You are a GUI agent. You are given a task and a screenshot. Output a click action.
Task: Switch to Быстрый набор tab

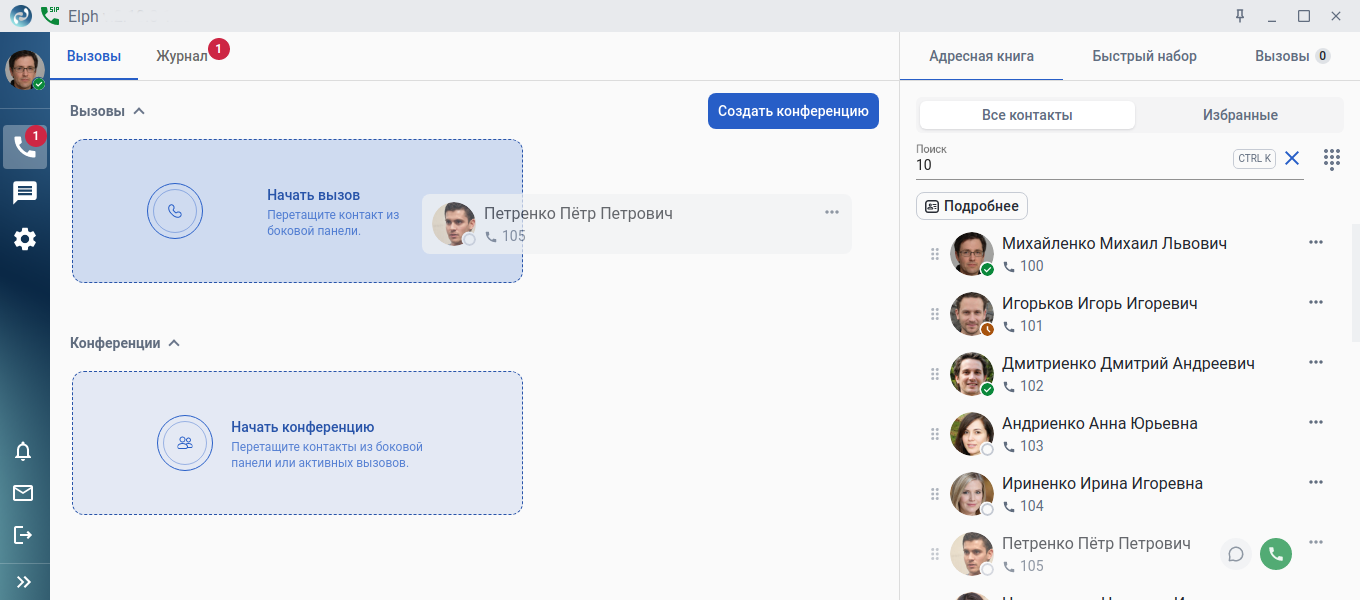tap(1144, 56)
